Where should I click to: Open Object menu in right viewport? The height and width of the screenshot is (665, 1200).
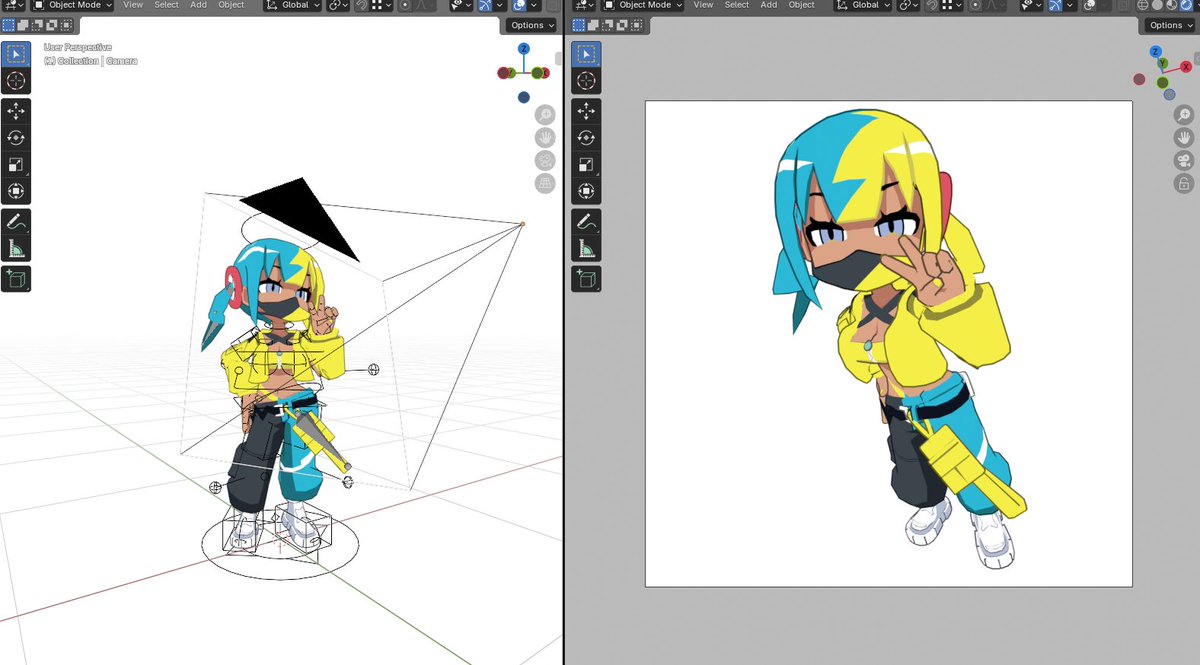pyautogui.click(x=802, y=5)
